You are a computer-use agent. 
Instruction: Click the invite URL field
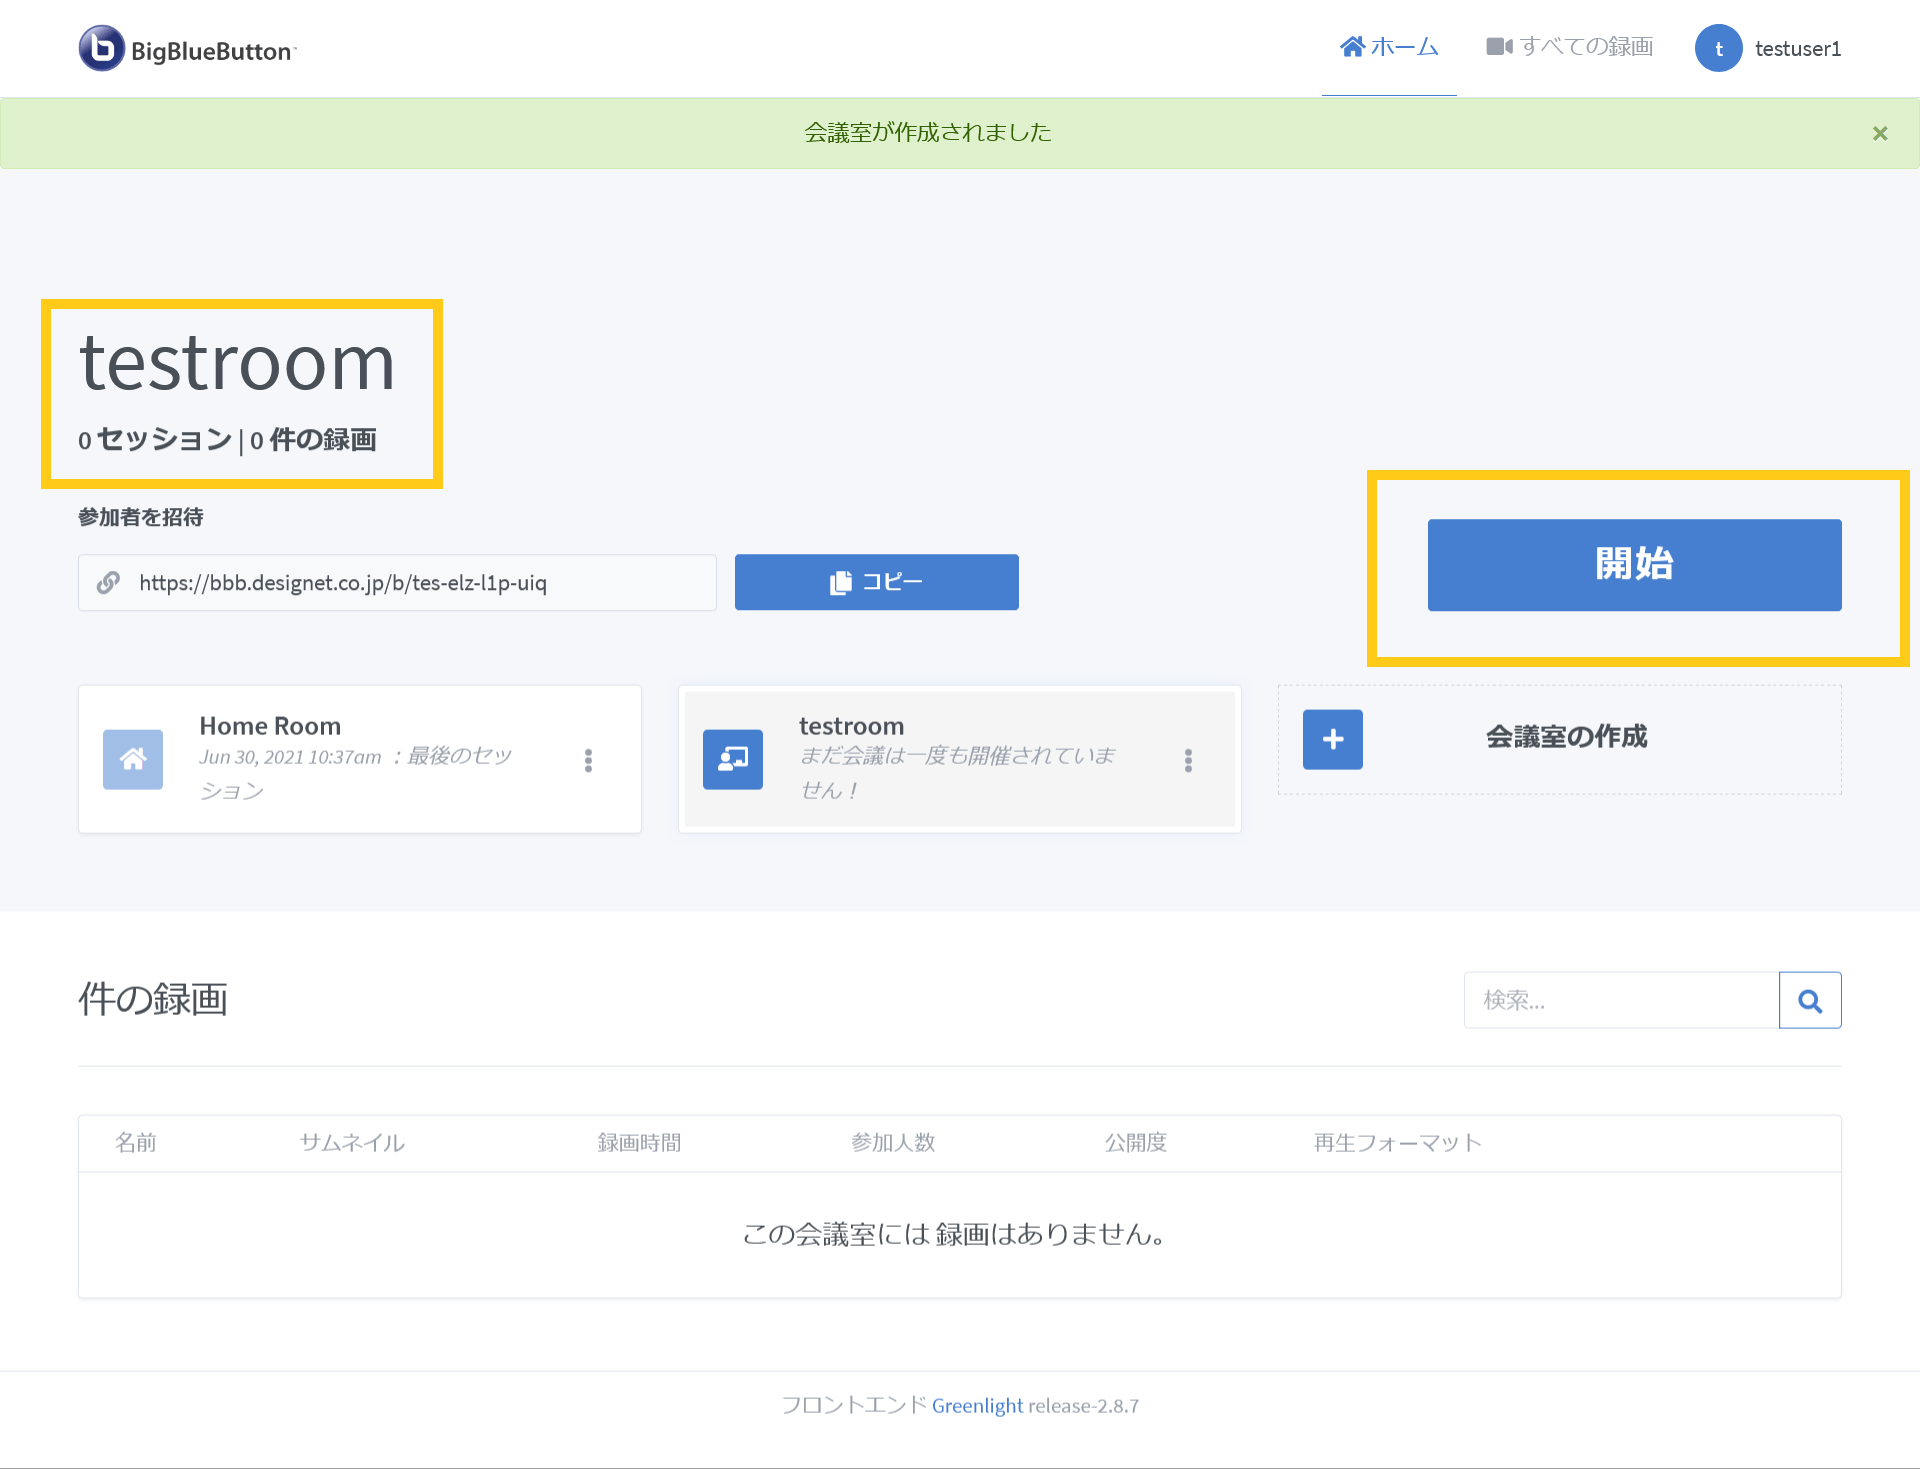tap(397, 582)
